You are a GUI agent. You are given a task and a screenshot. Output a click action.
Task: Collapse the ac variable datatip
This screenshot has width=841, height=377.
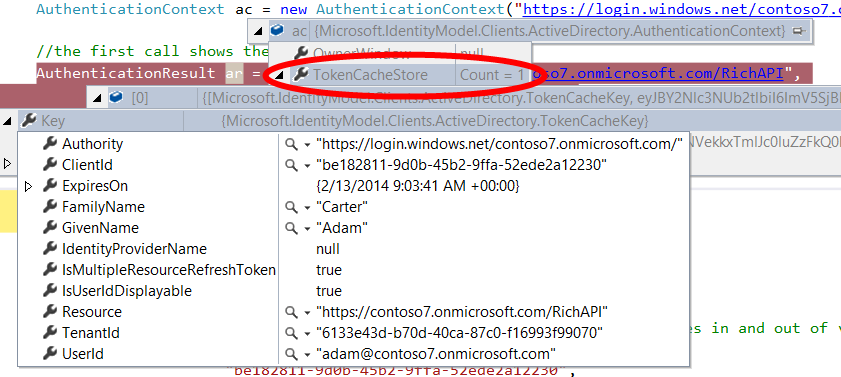tap(258, 32)
